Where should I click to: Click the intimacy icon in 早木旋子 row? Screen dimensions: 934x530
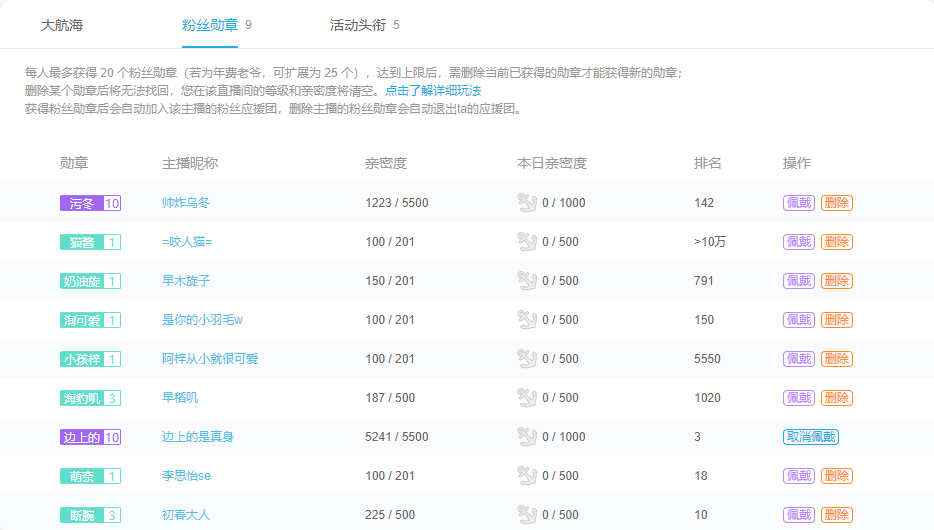pos(527,280)
